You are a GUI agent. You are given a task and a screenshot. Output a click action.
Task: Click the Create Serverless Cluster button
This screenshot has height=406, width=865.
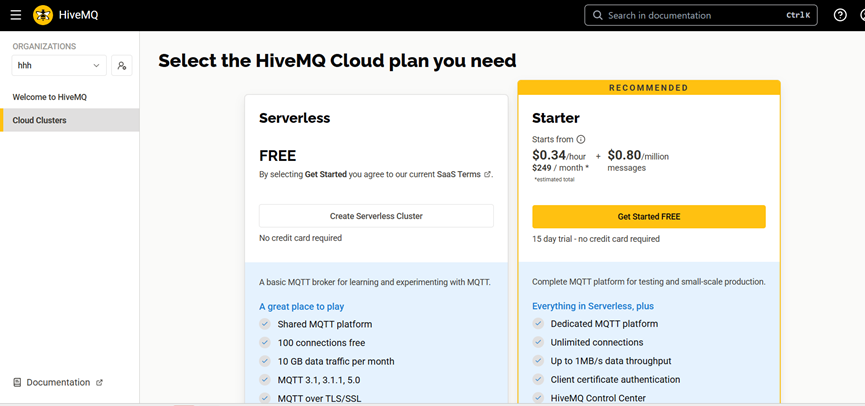pyautogui.click(x=376, y=216)
